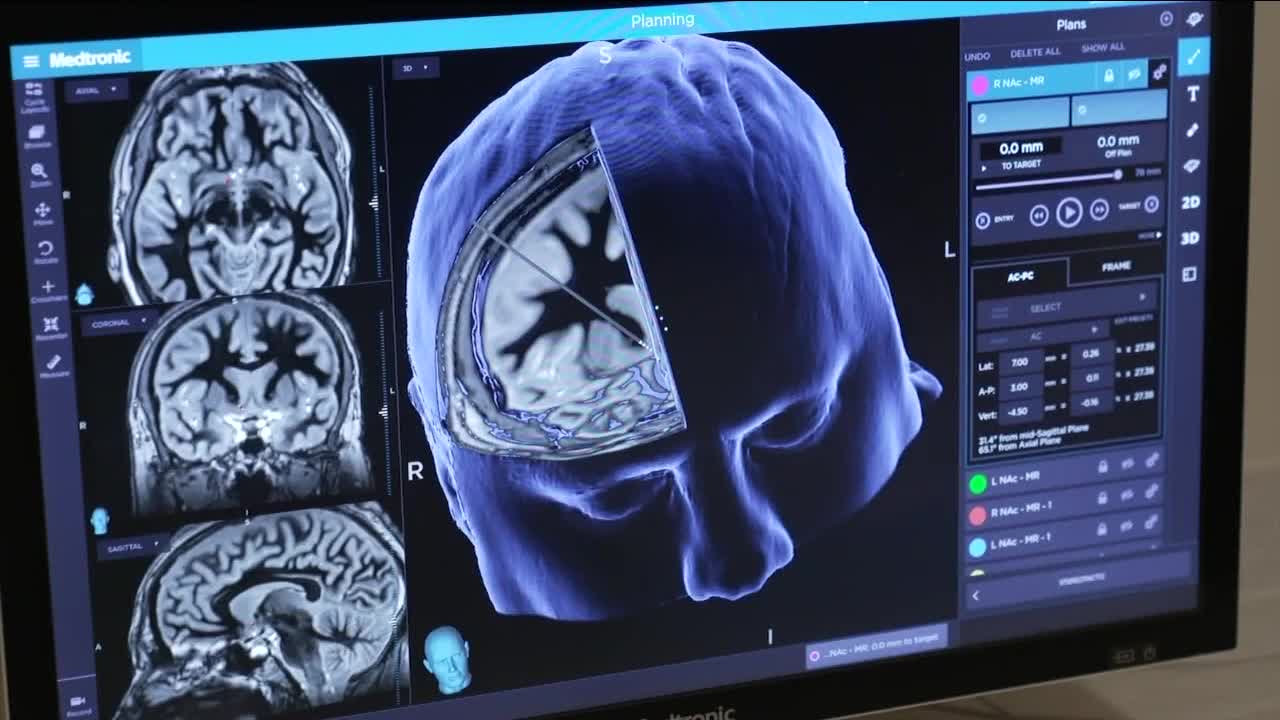Viewport: 1280px width, 720px height.
Task: Pick the Measure ruler tool
Action: 54,365
